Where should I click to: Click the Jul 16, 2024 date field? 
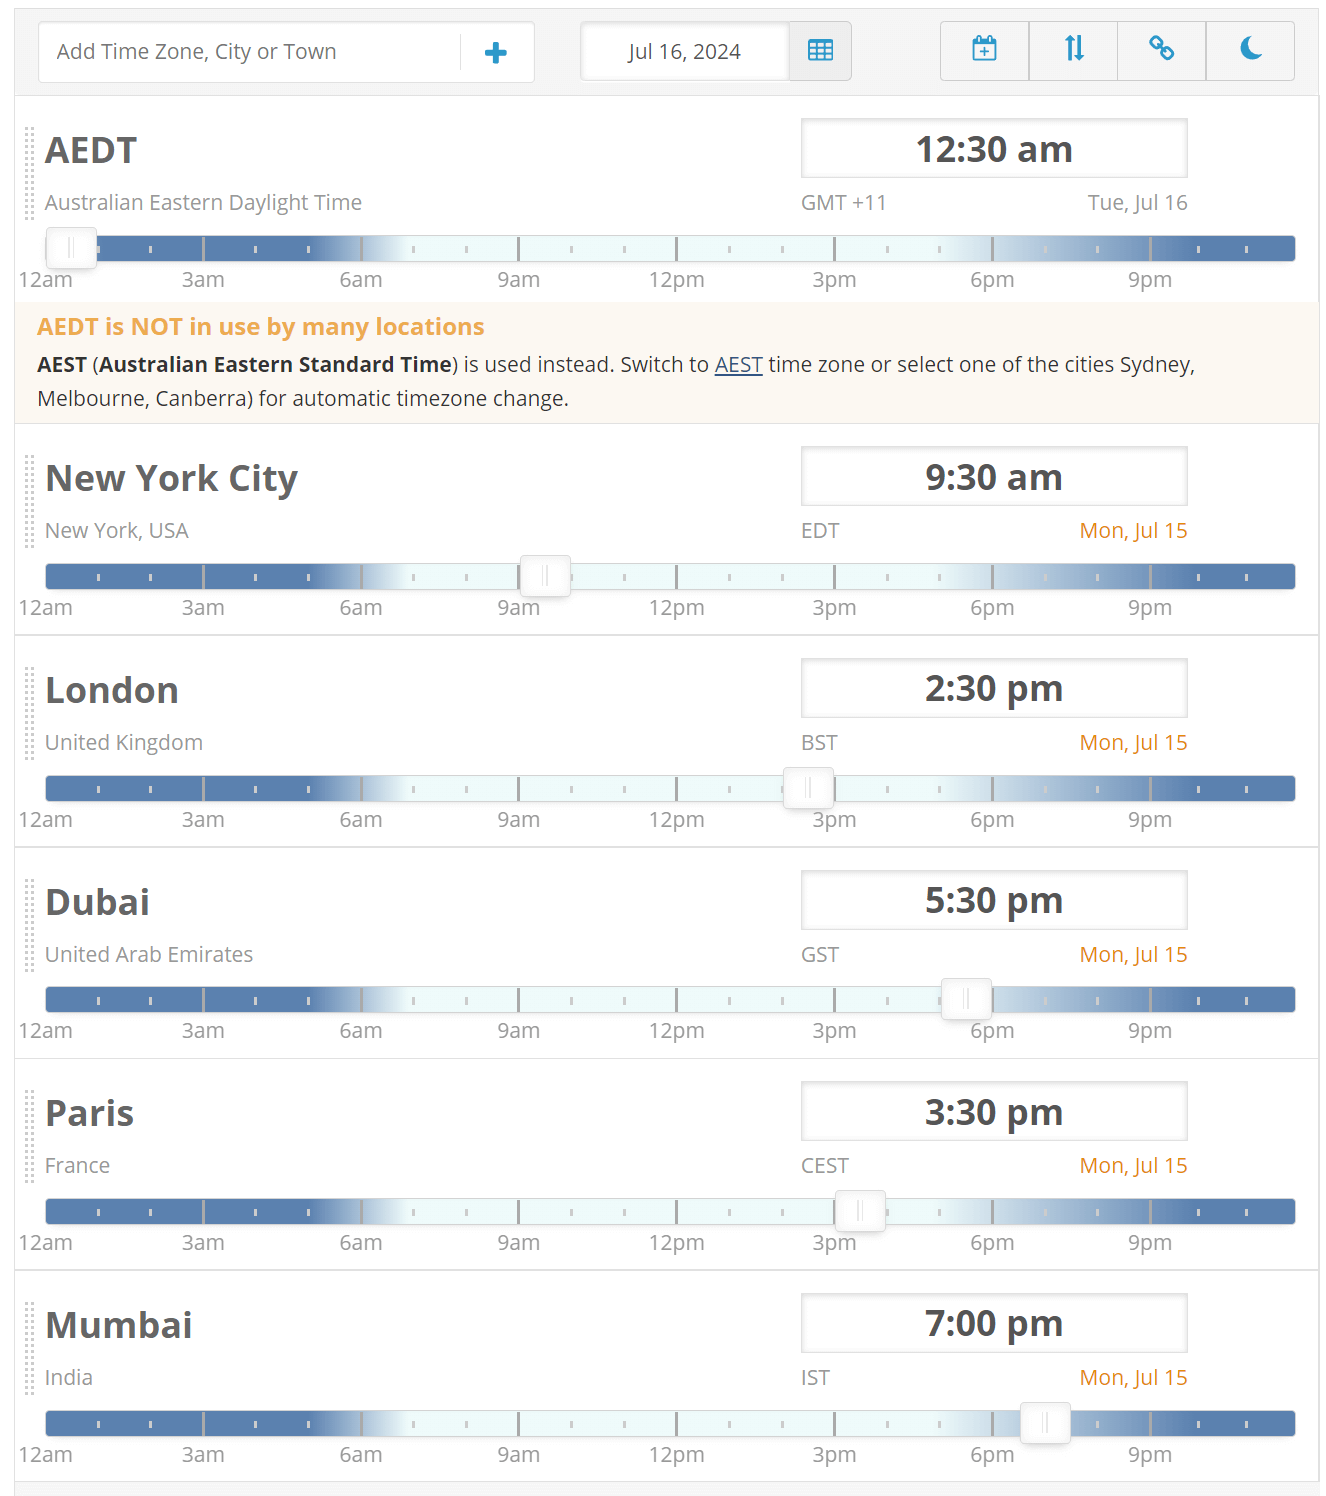coord(685,51)
